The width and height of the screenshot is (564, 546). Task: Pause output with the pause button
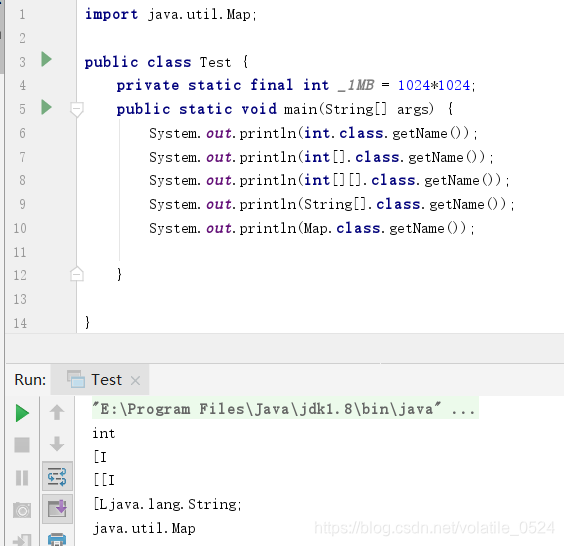coord(22,478)
